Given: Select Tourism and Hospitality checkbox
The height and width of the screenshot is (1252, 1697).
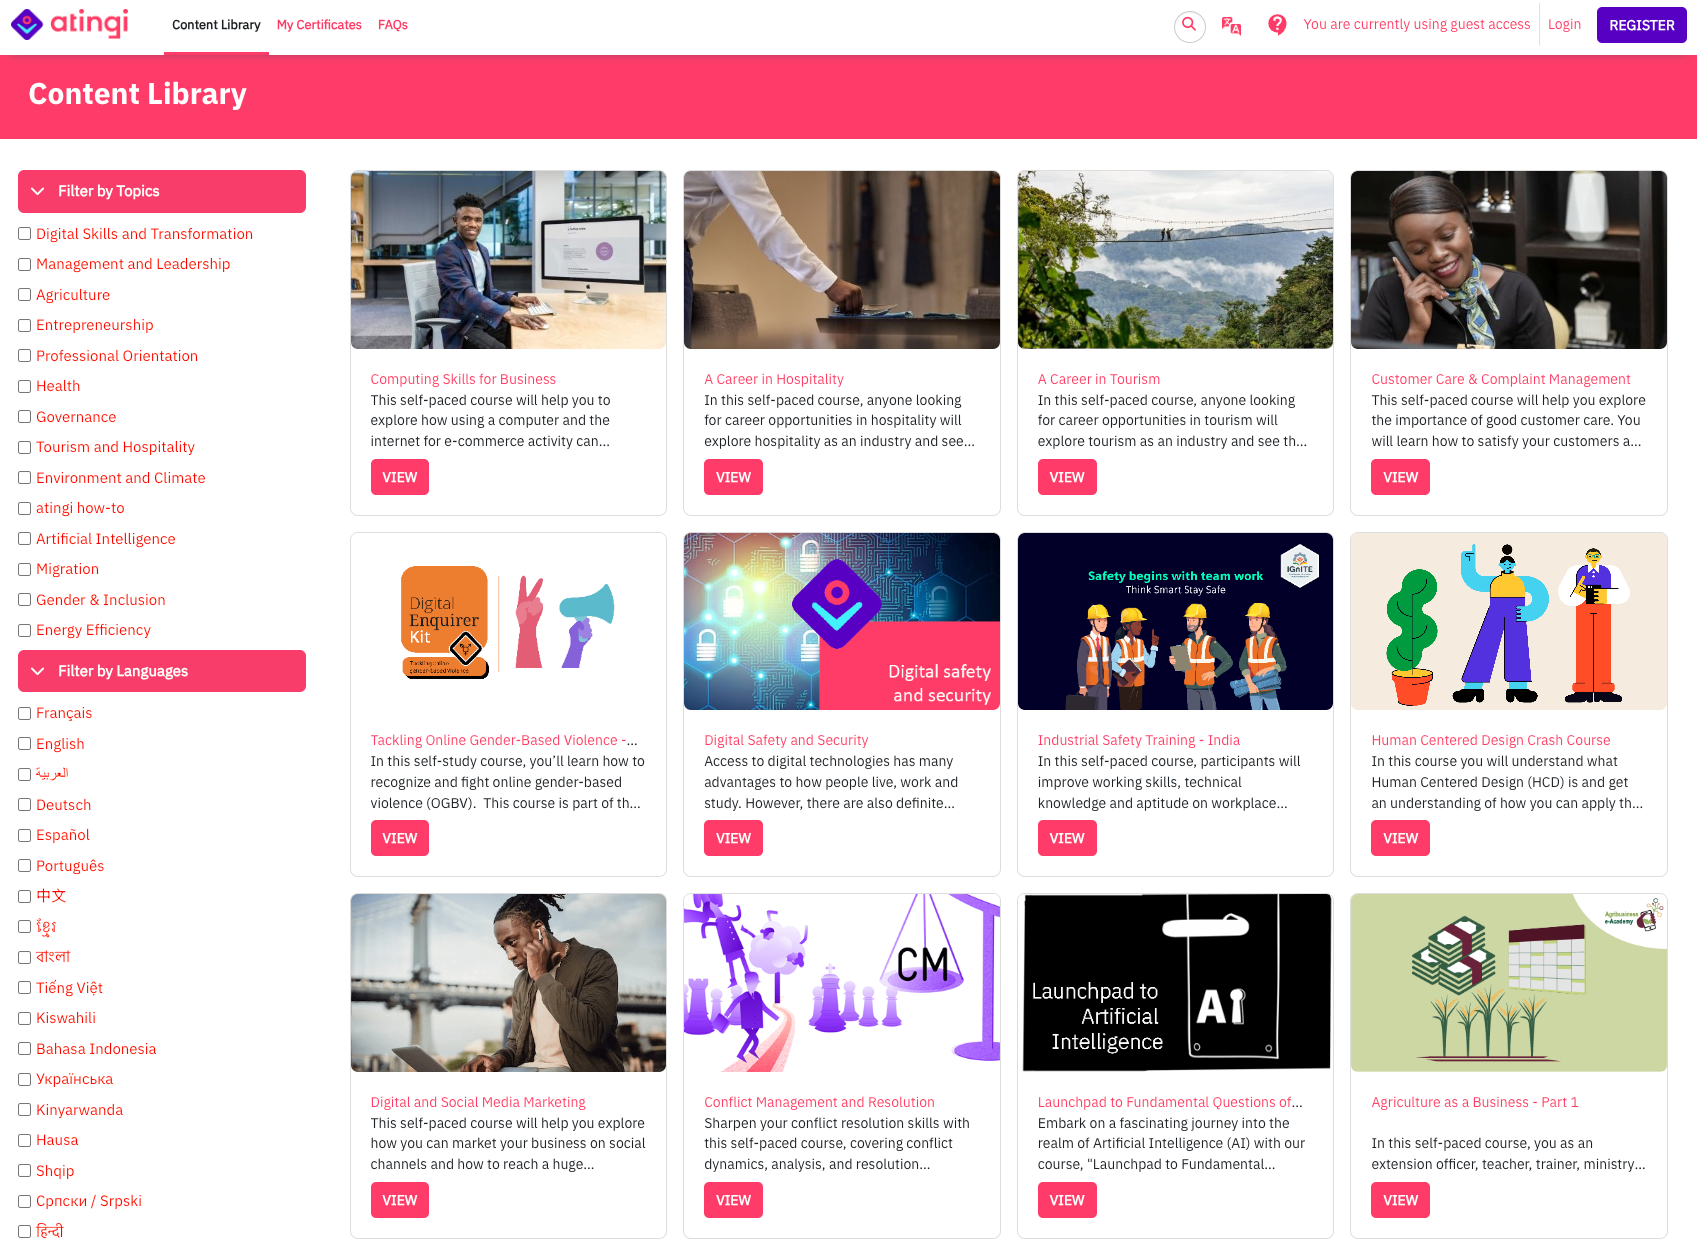Looking at the screenshot, I should click(x=25, y=447).
